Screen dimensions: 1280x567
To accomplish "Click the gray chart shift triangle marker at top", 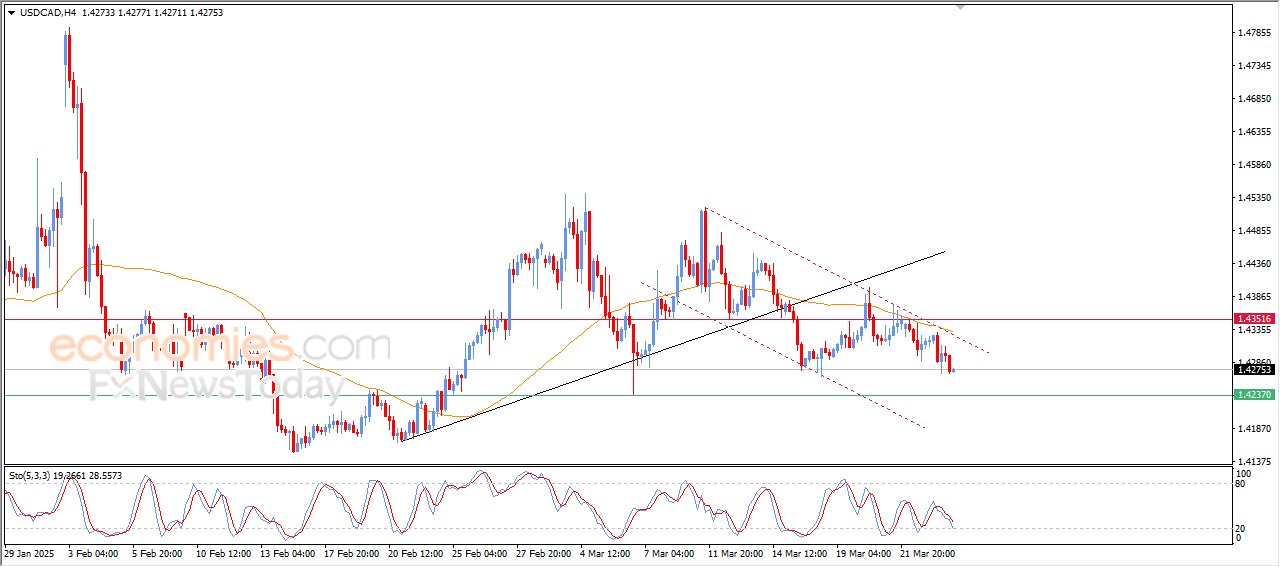I will tap(961, 8).
